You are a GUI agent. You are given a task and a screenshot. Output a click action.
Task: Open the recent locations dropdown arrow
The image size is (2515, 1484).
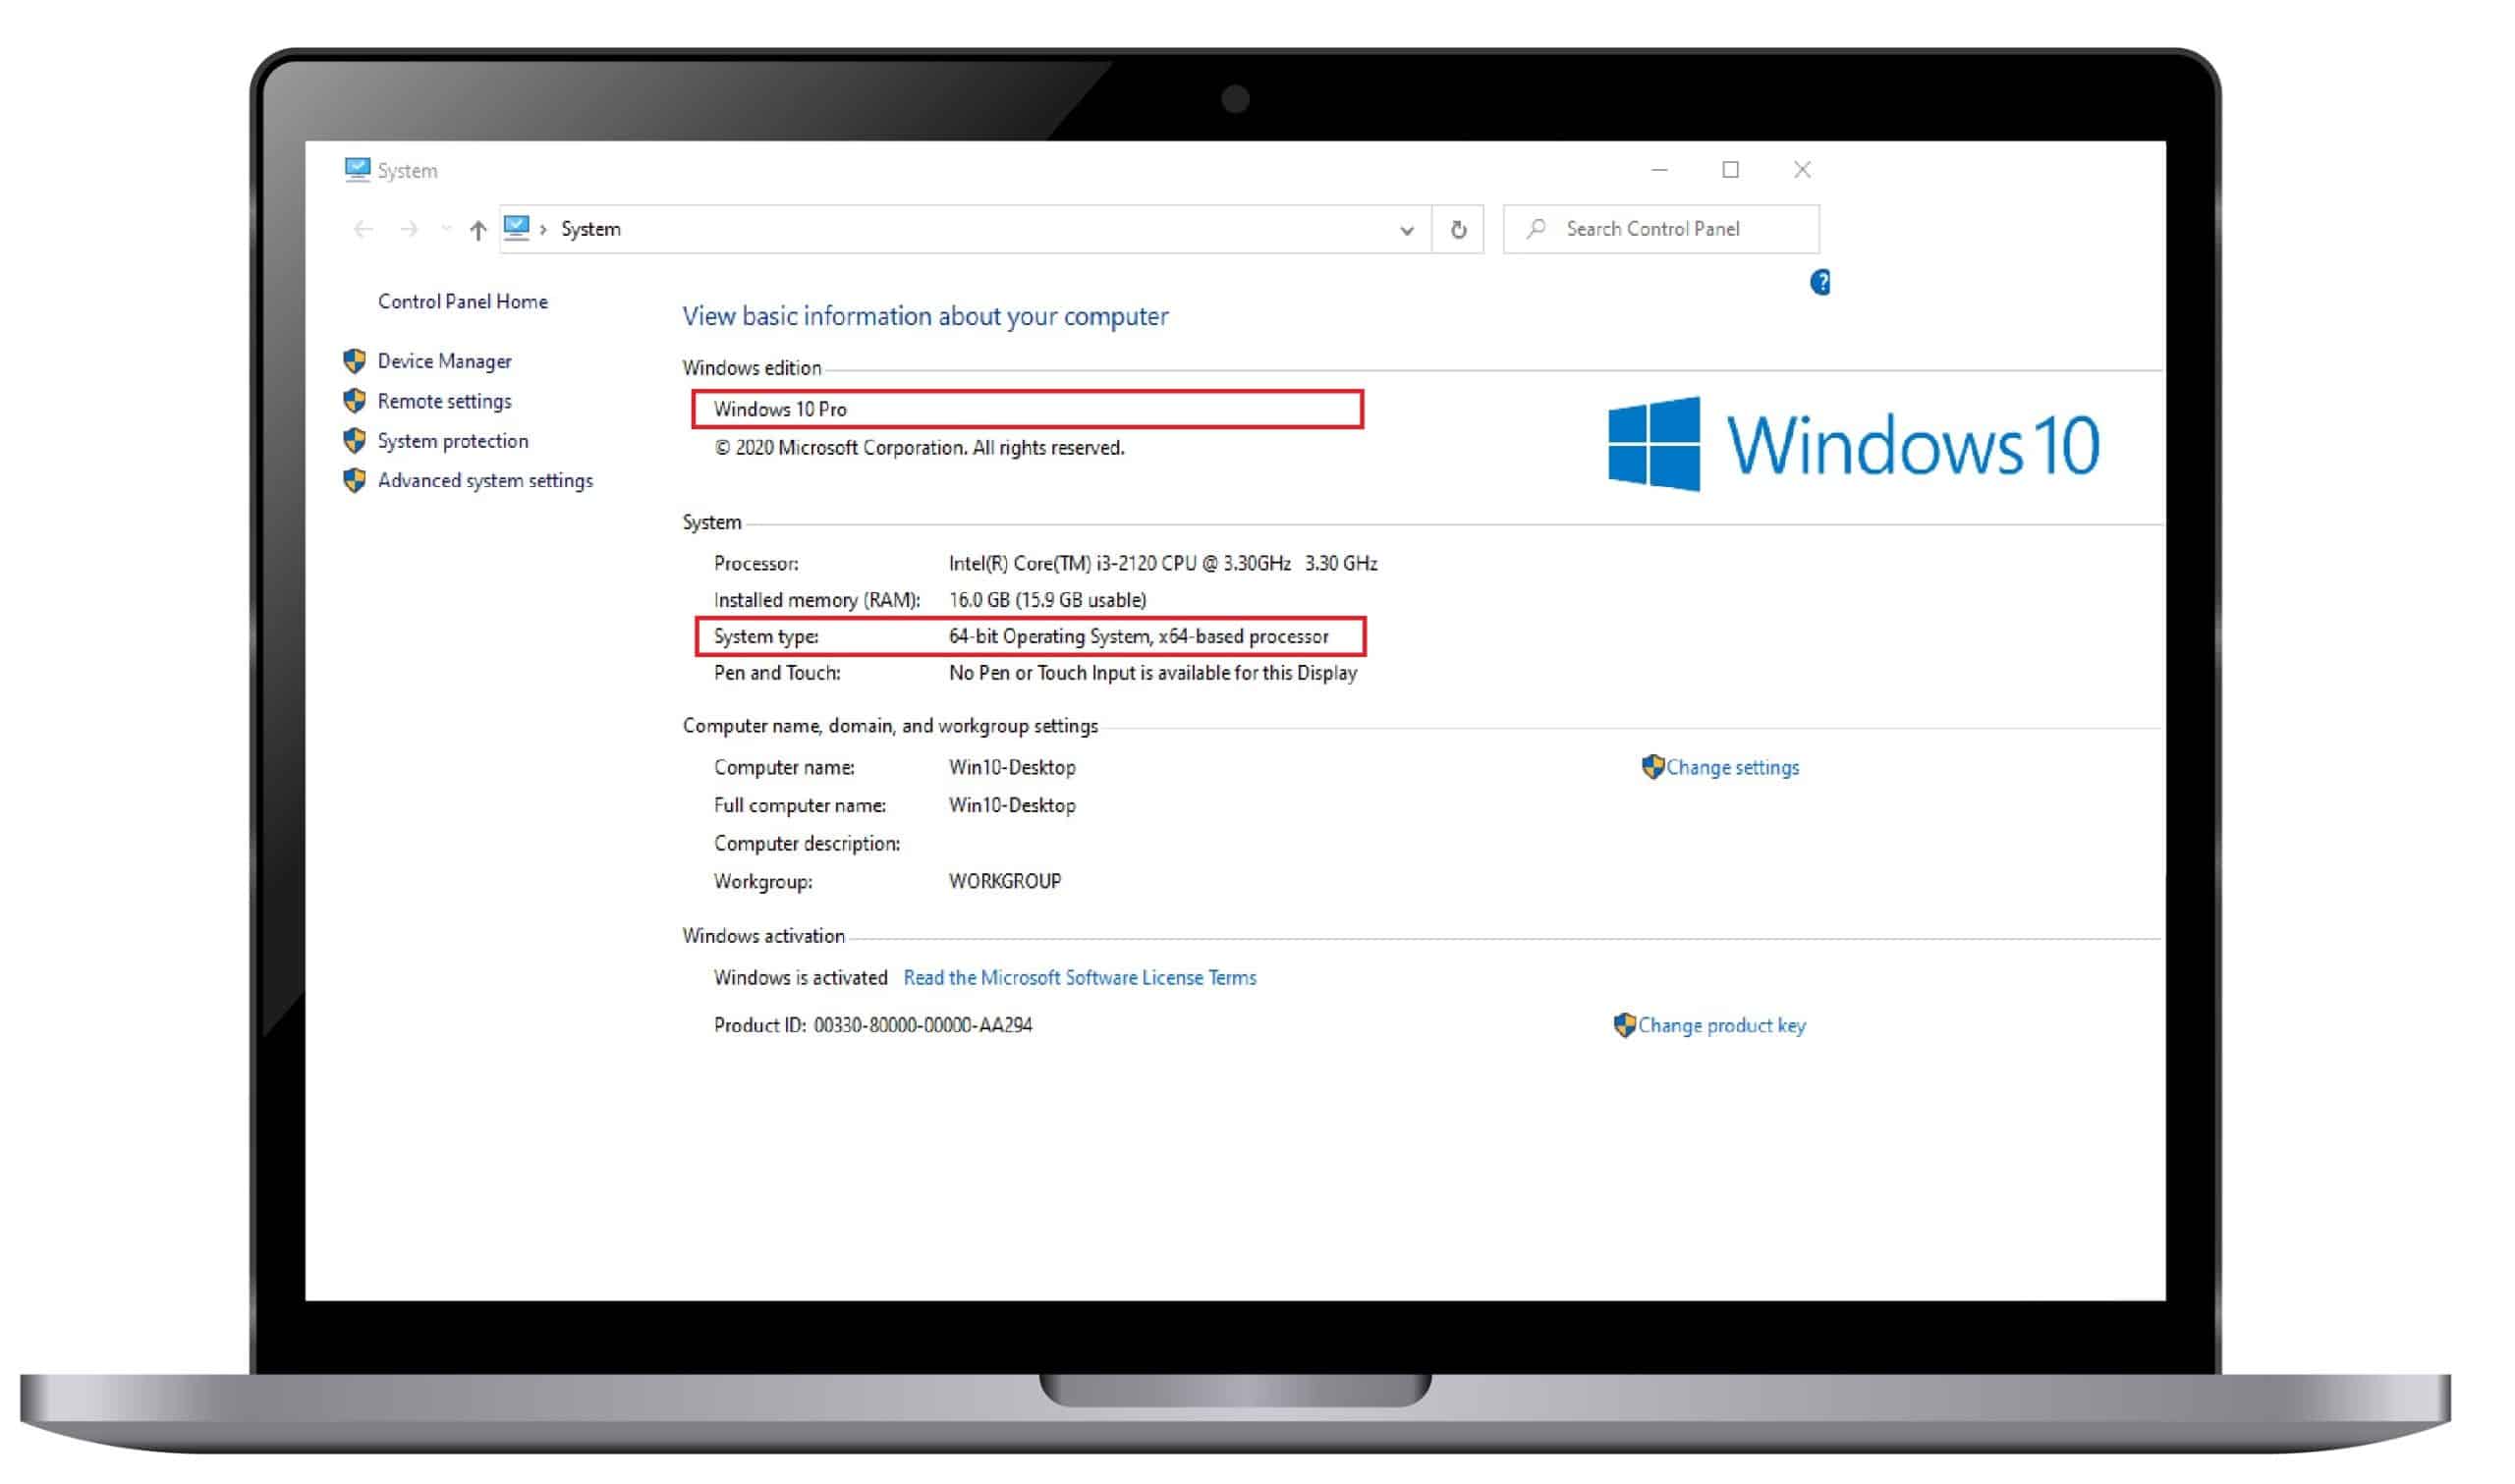446,230
